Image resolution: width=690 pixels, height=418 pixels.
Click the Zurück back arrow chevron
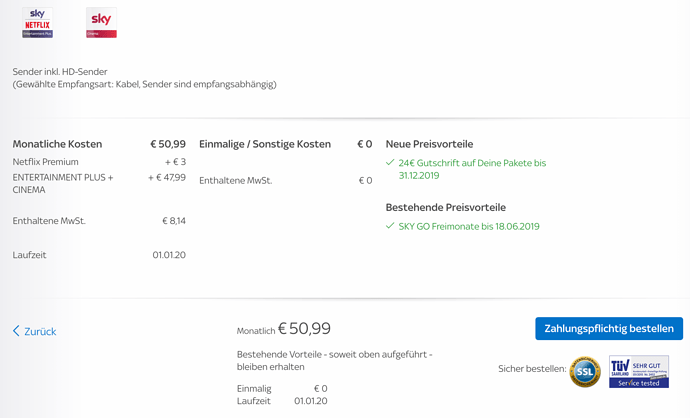point(16,331)
